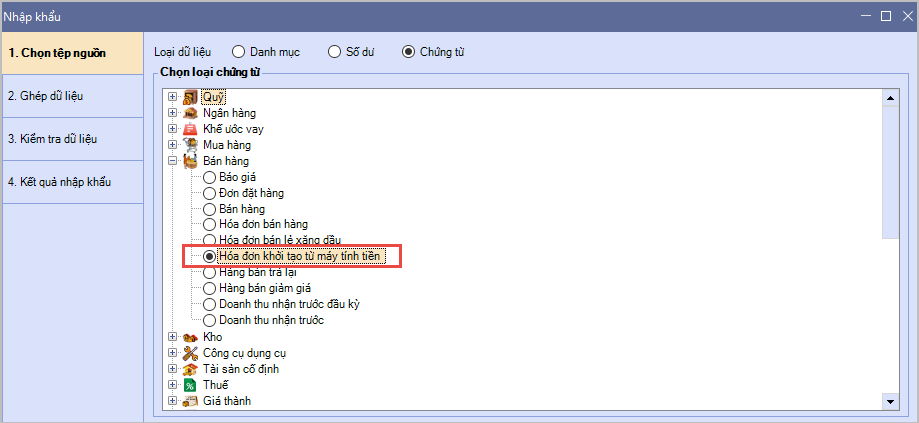
Task: Click the Công cụ dụng cụ tools icon
Action: click(x=190, y=353)
